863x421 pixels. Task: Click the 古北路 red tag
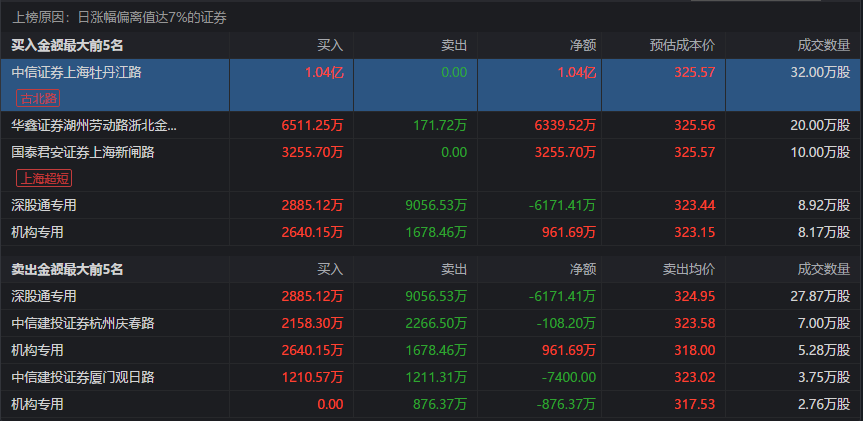click(x=38, y=98)
